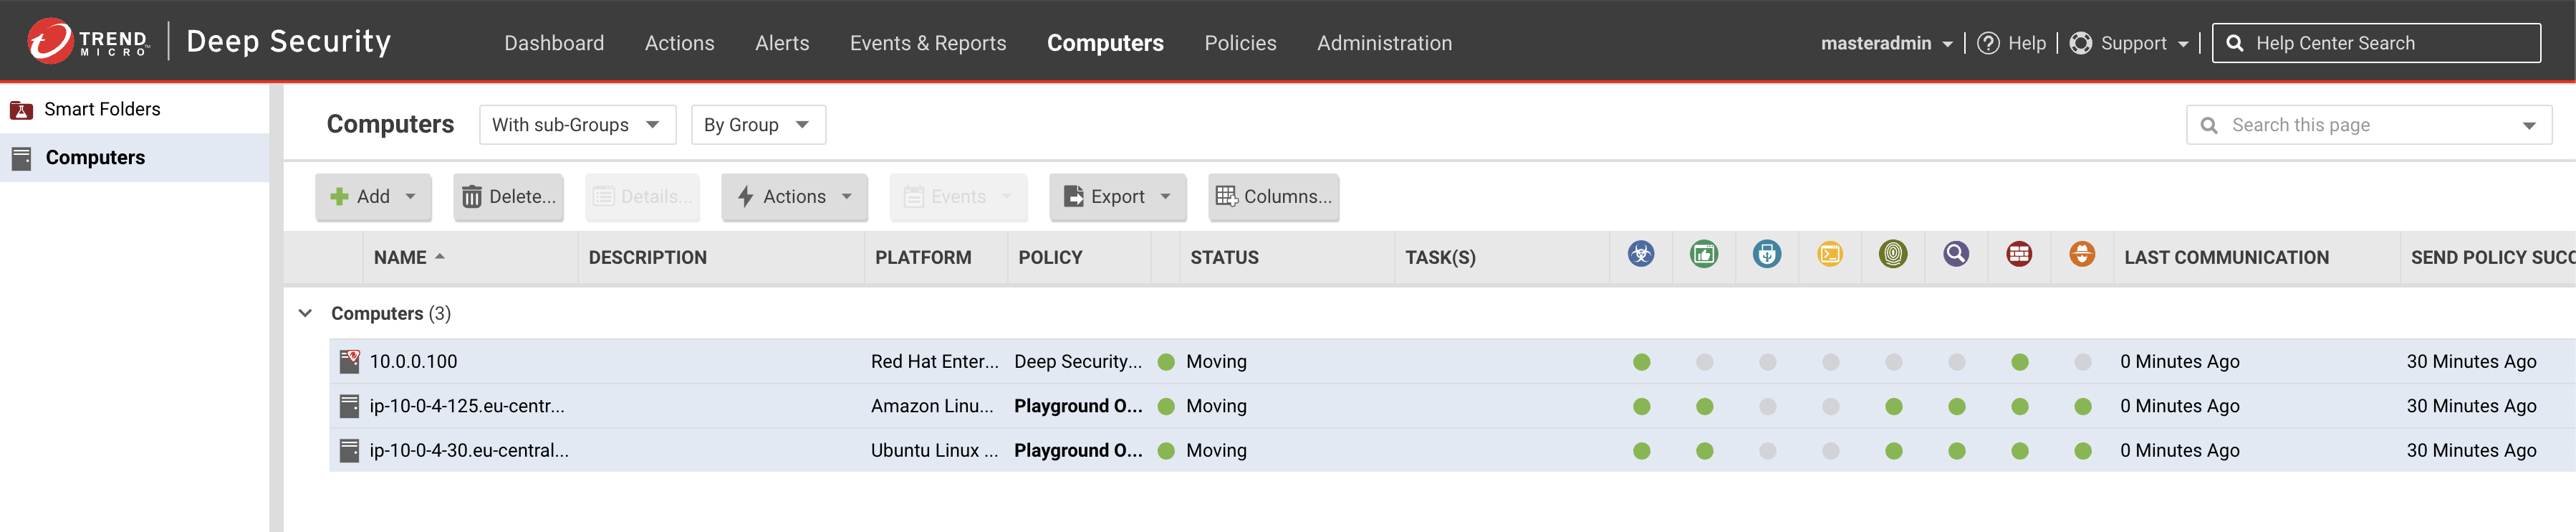Select the 10.0.0.100 computer row
Viewport: 2576px width, 532px height.
[x=1452, y=361]
